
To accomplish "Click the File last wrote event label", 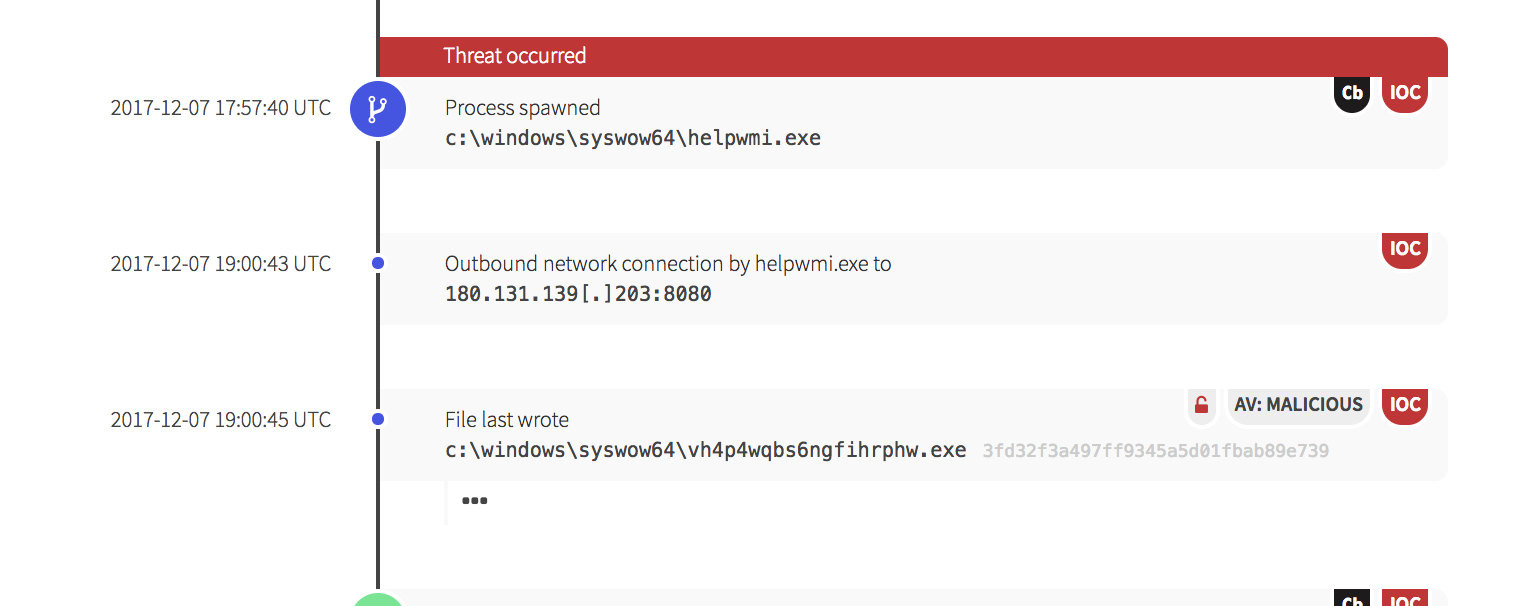I will pyautogui.click(x=506, y=420).
